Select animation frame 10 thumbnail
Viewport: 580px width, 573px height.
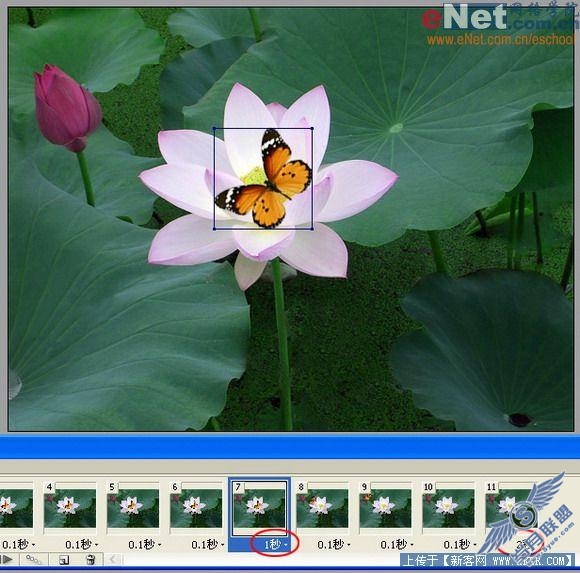448,508
